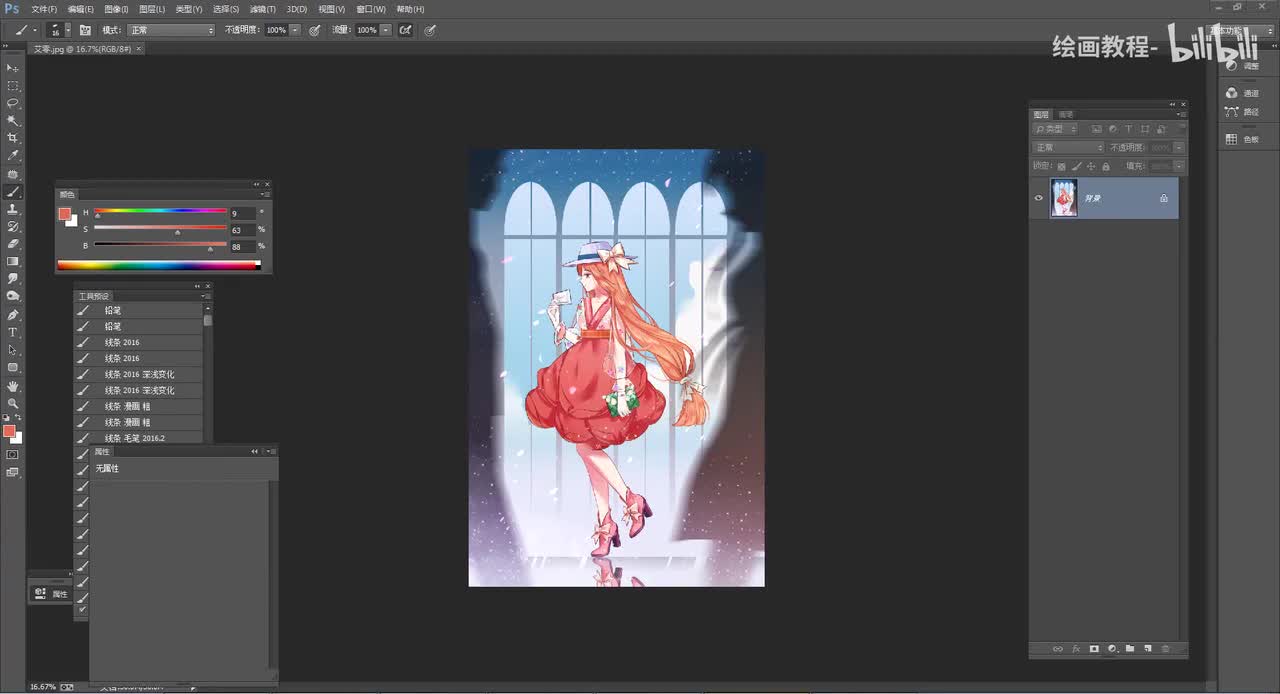Select the Crop tool
This screenshot has height=694, width=1280.
(13, 138)
